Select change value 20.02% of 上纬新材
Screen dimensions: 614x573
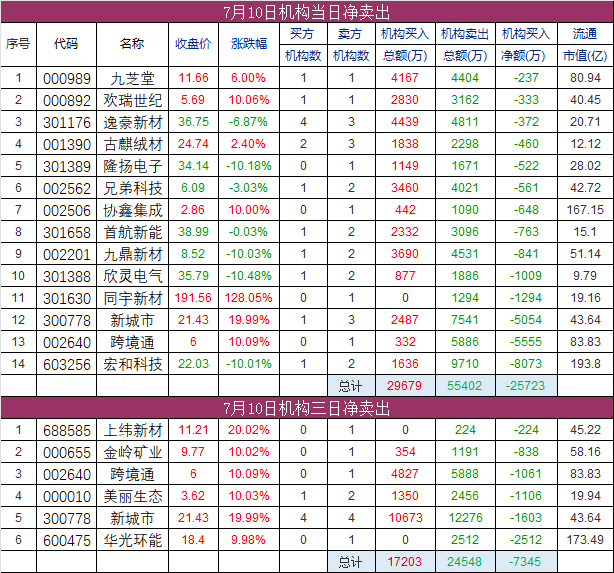tap(249, 430)
